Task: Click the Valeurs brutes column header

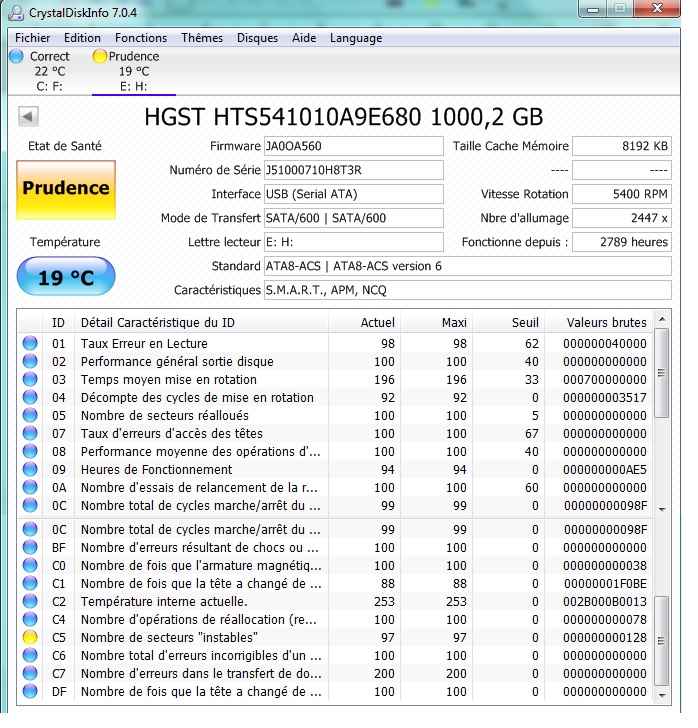Action: [599, 323]
